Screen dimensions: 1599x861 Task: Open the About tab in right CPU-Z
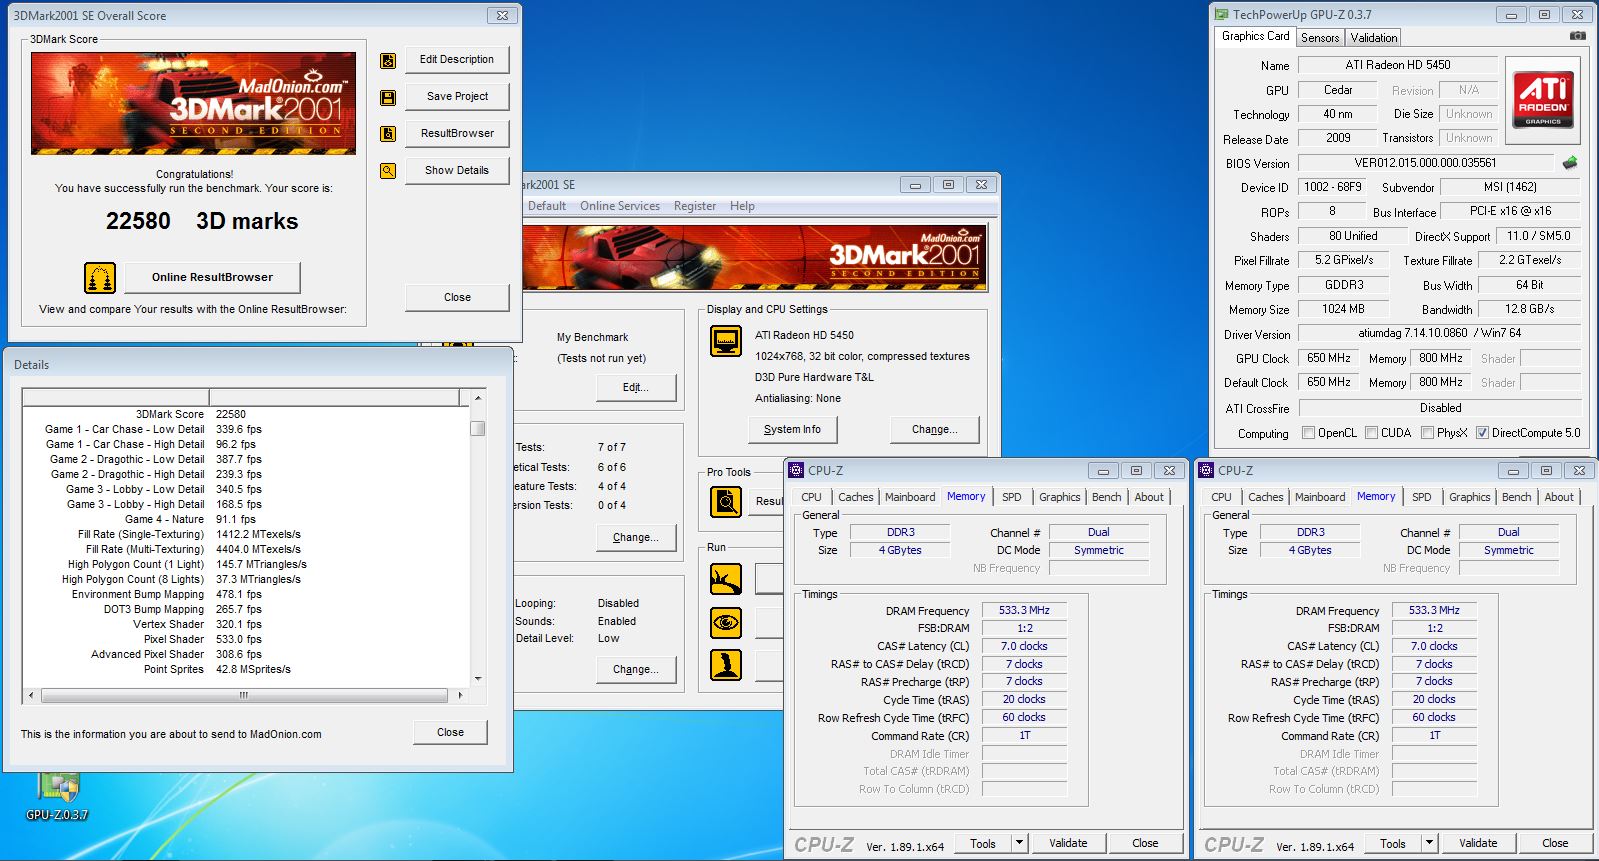tap(1559, 497)
